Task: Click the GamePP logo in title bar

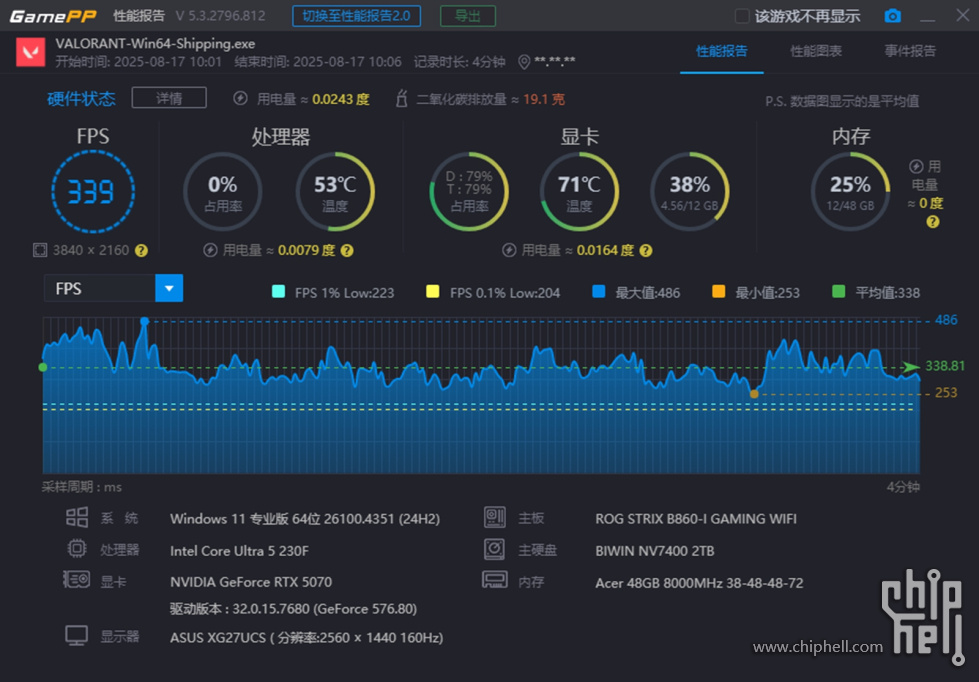Action: tap(53, 16)
